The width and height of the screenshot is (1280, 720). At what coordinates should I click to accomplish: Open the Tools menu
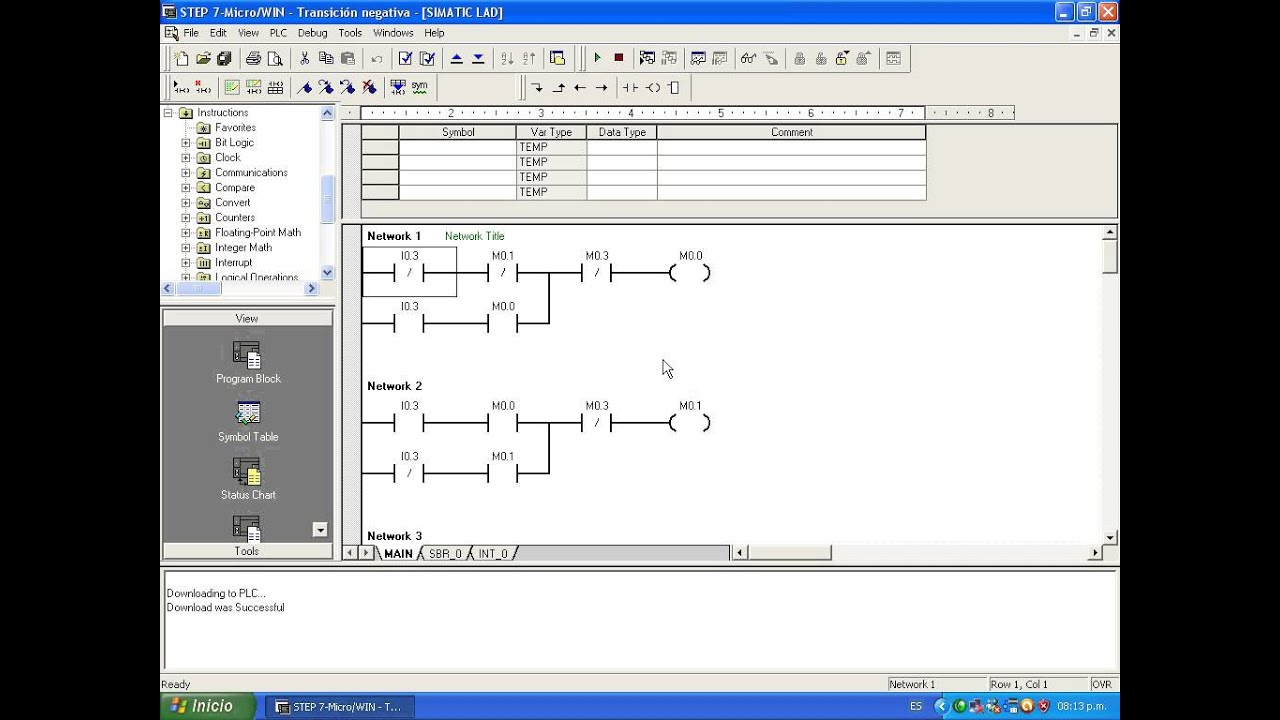[350, 33]
